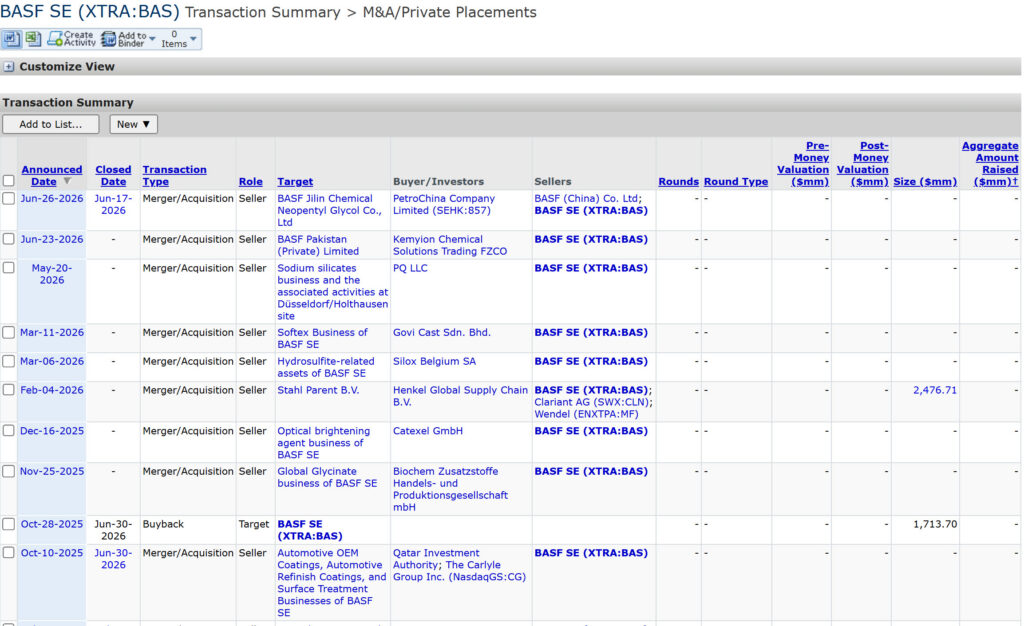Click the Announced Date sort arrow indicator
This screenshot has width=1024, height=626.
click(x=67, y=181)
